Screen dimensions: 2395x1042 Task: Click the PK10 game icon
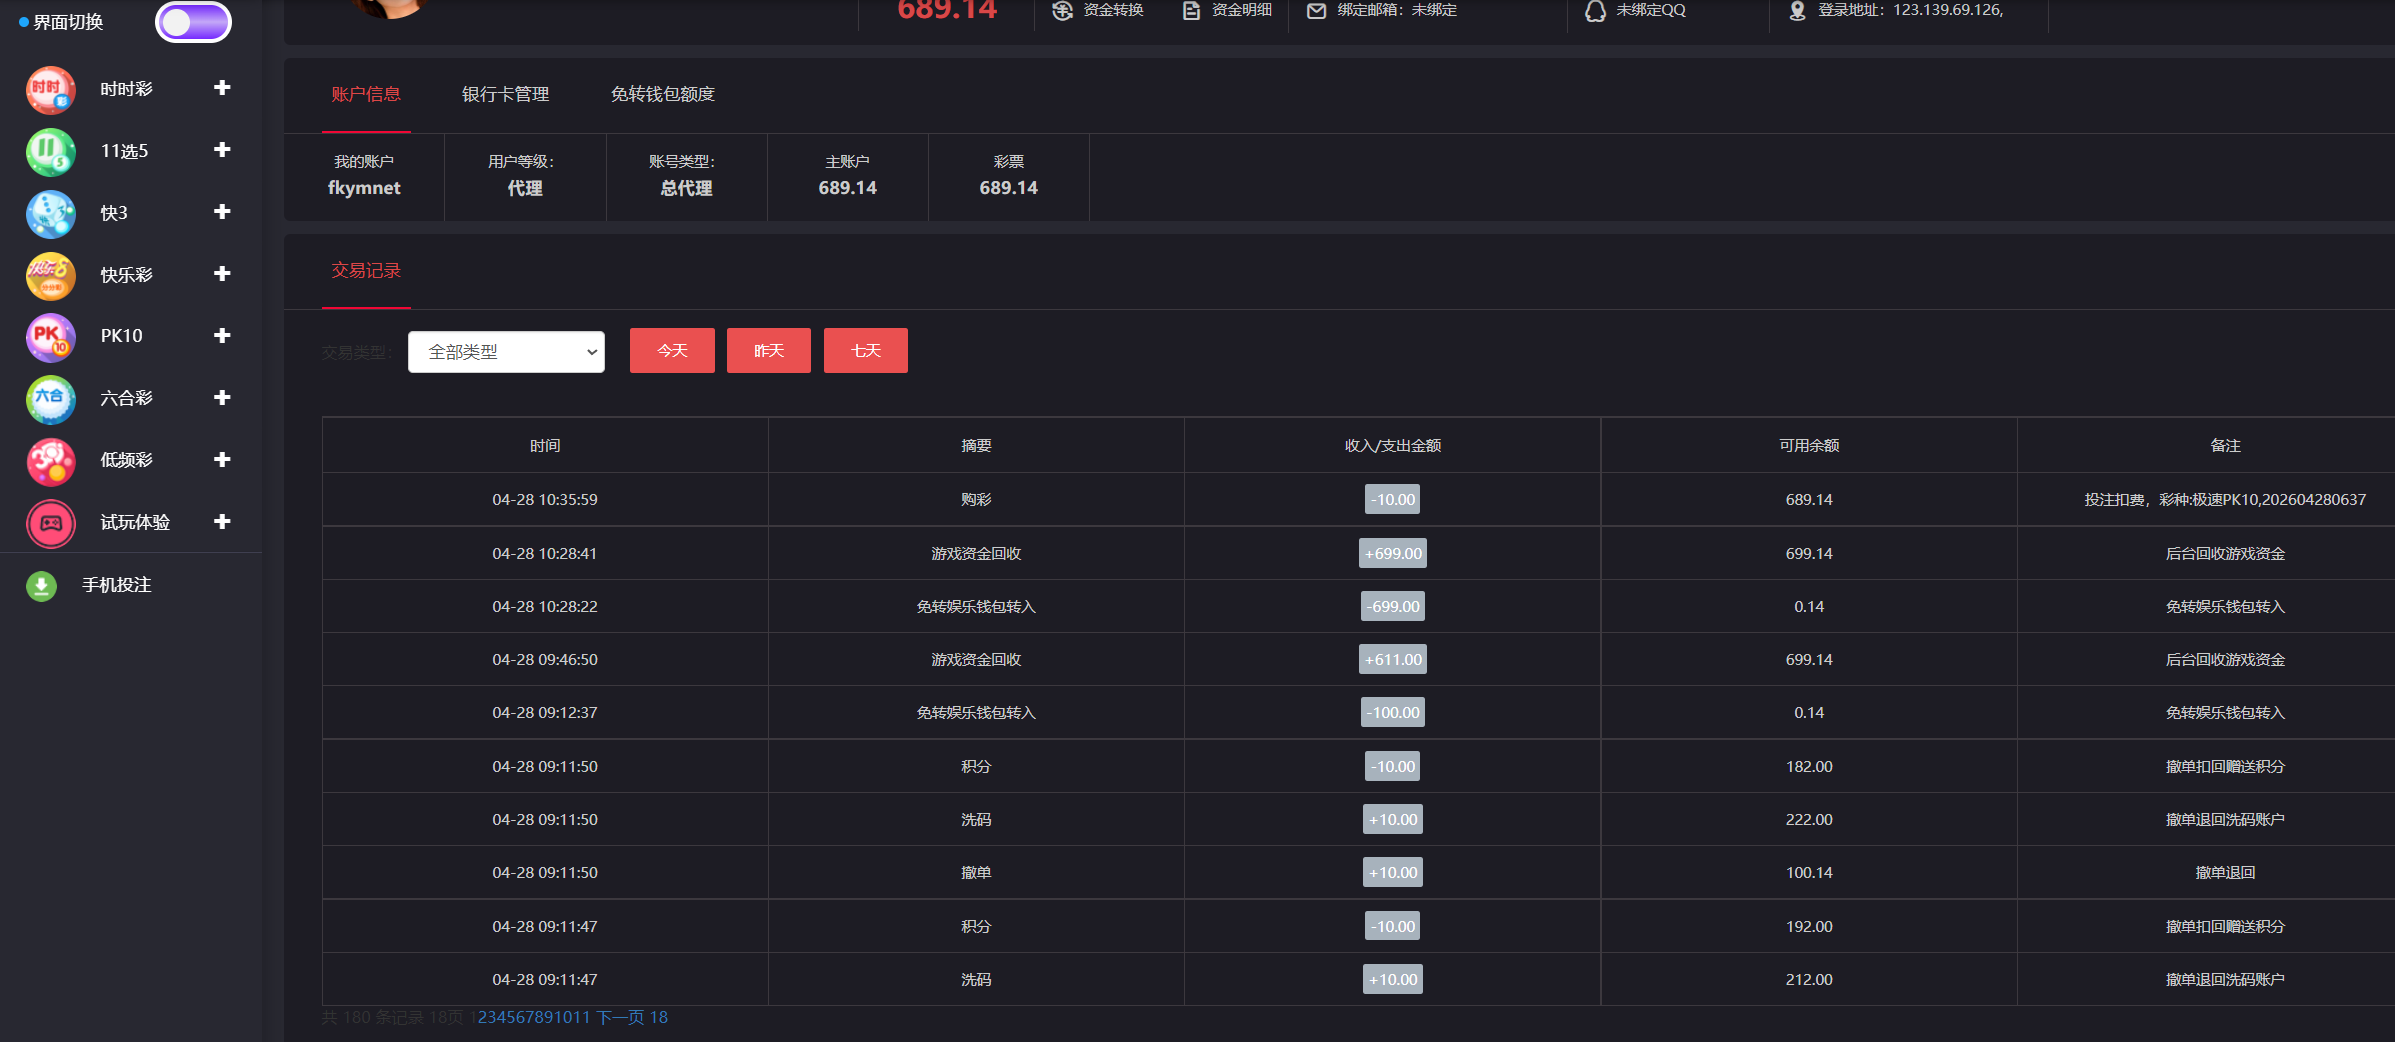point(50,337)
